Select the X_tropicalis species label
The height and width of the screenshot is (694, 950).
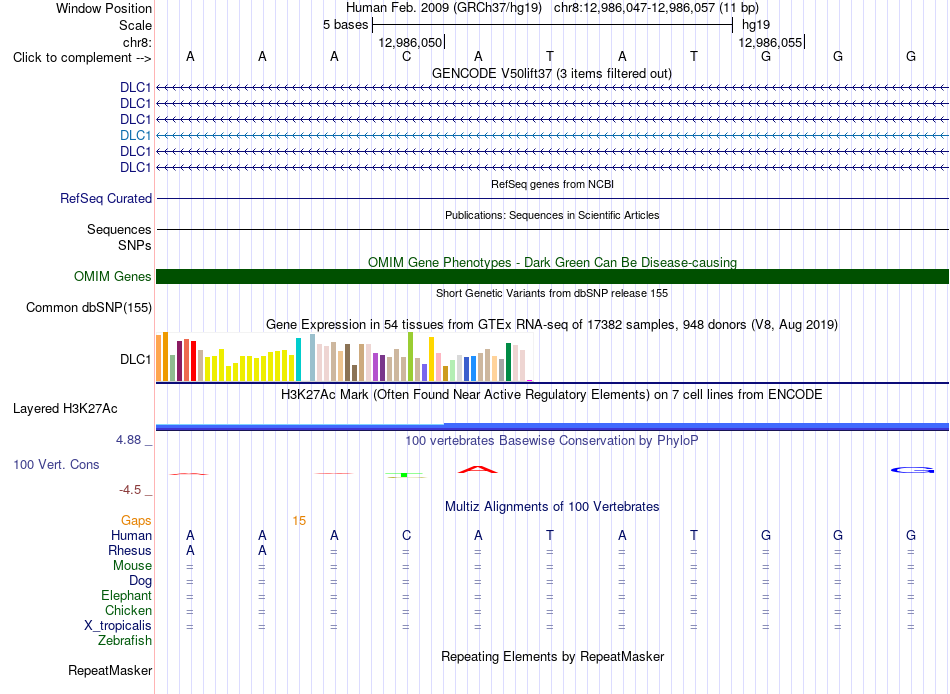(118, 626)
